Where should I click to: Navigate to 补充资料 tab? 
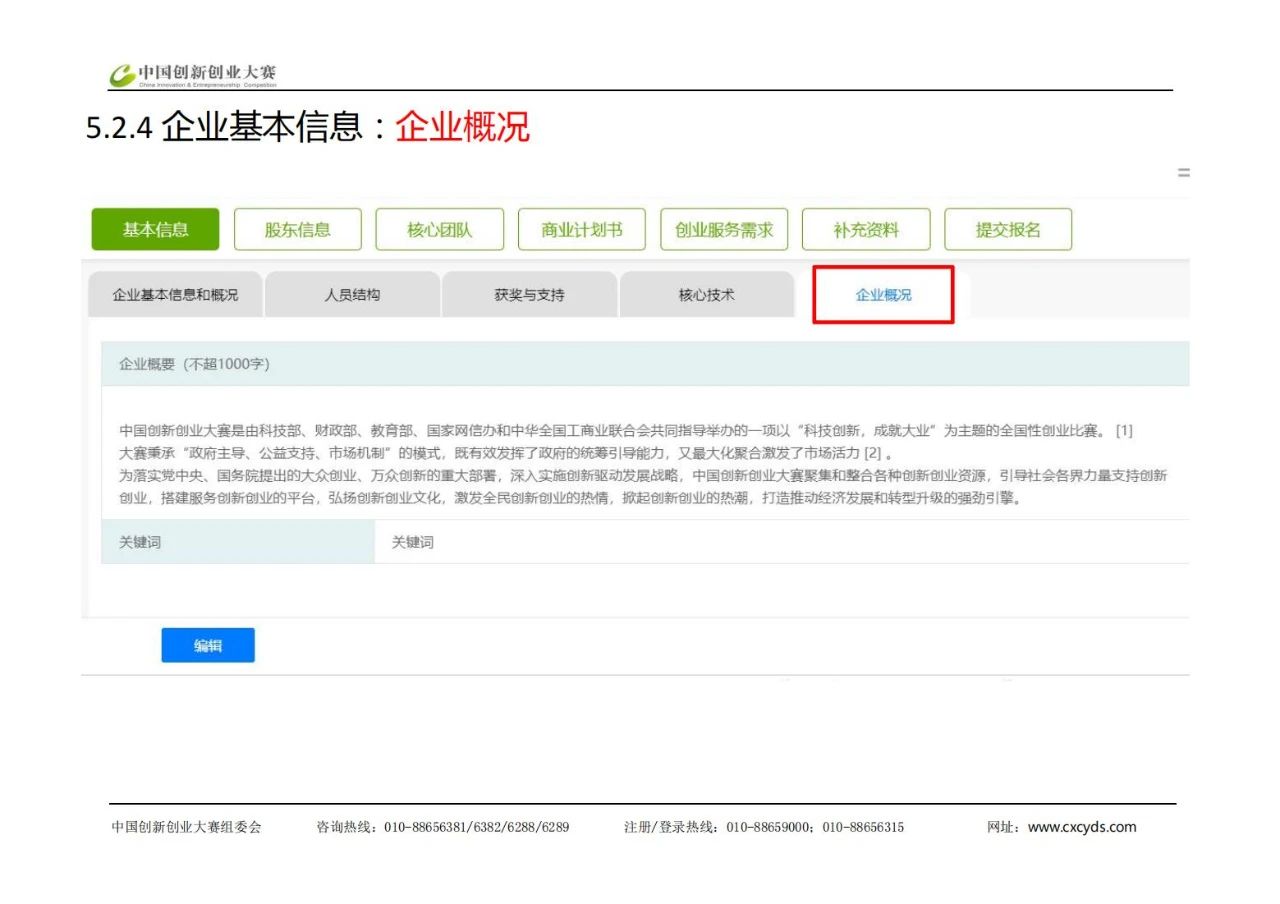point(866,230)
